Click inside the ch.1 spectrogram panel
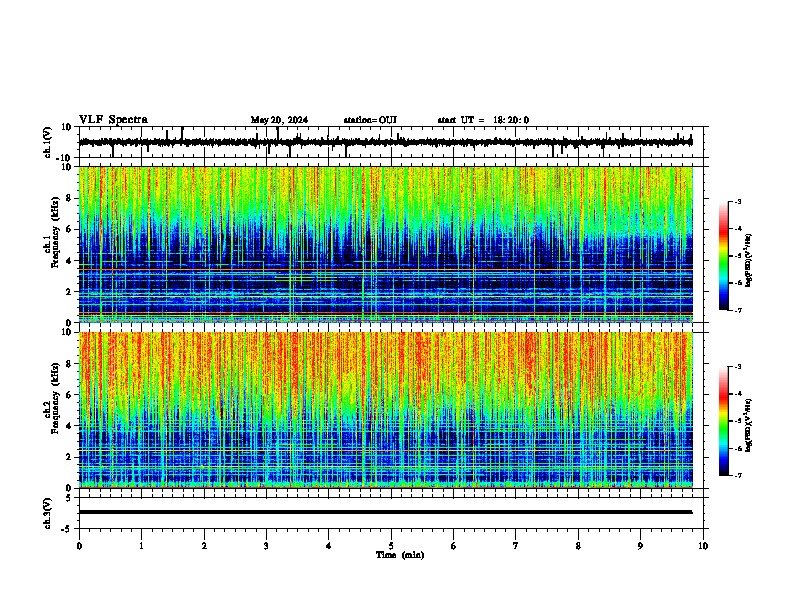 (386, 244)
